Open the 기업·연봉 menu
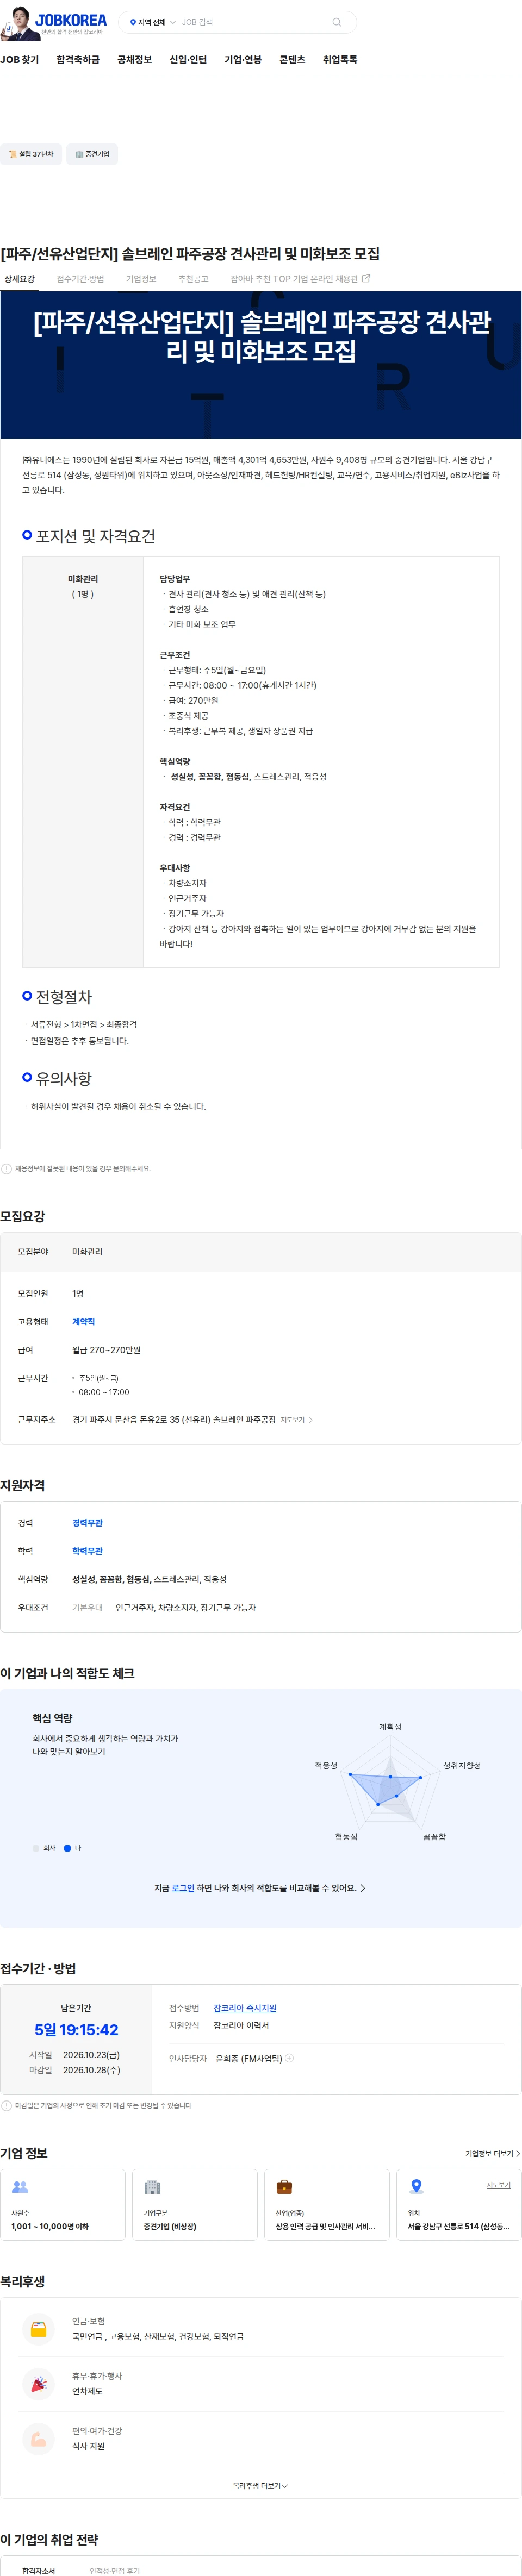This screenshot has width=522, height=2576. (x=243, y=60)
